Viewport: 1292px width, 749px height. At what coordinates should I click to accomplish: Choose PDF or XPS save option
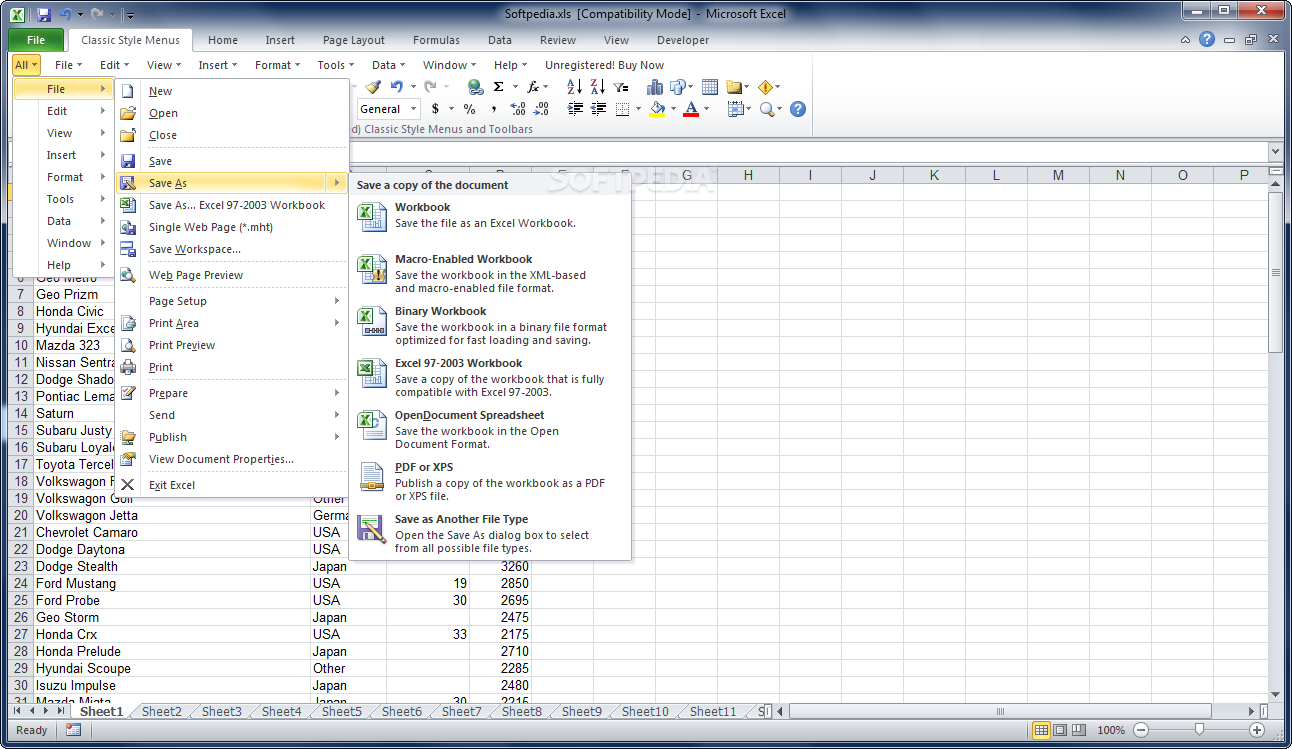(490, 481)
